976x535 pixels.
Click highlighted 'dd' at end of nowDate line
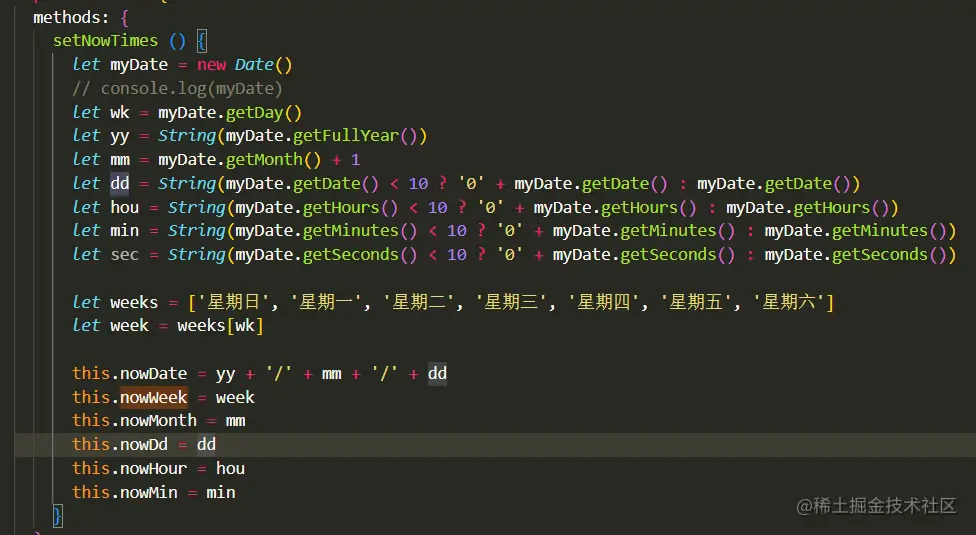pyautogui.click(x=437, y=373)
